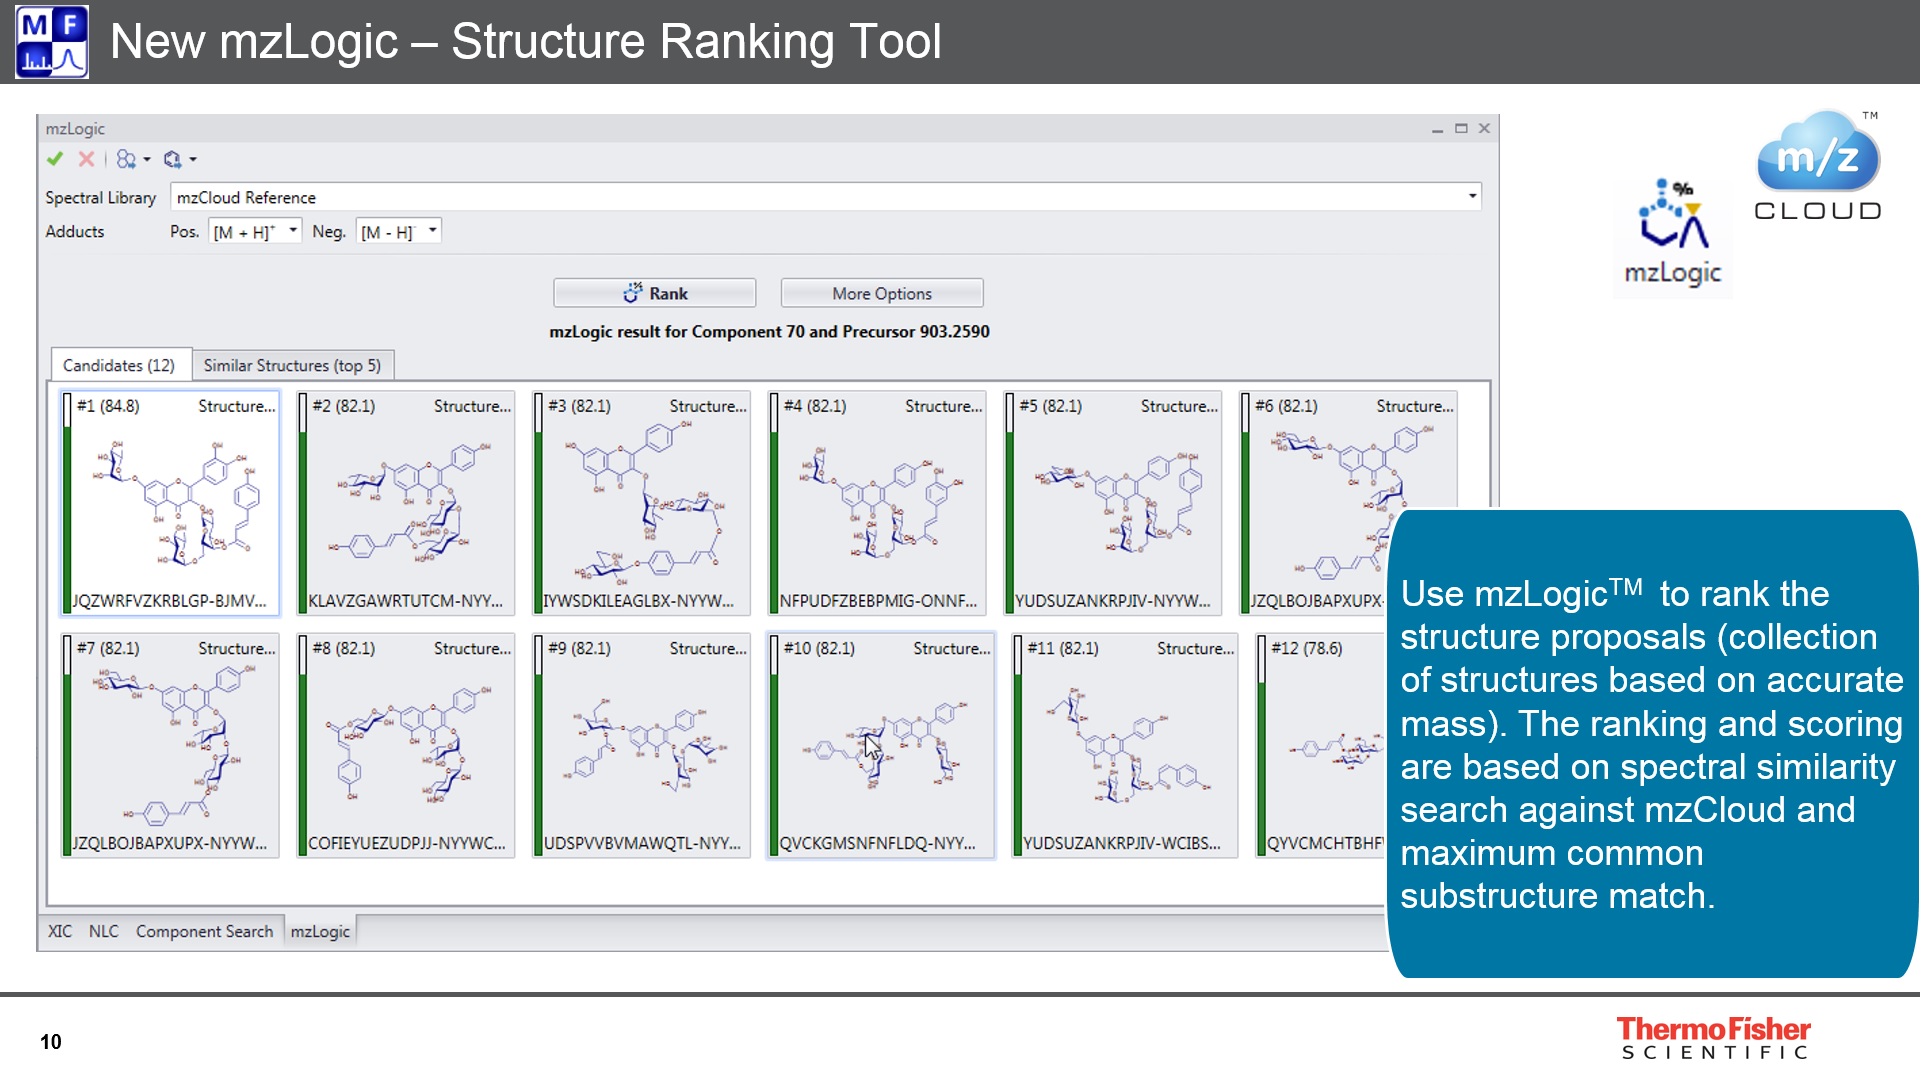1923x1080 pixels.
Task: Click the red X cancel icon
Action: click(87, 159)
